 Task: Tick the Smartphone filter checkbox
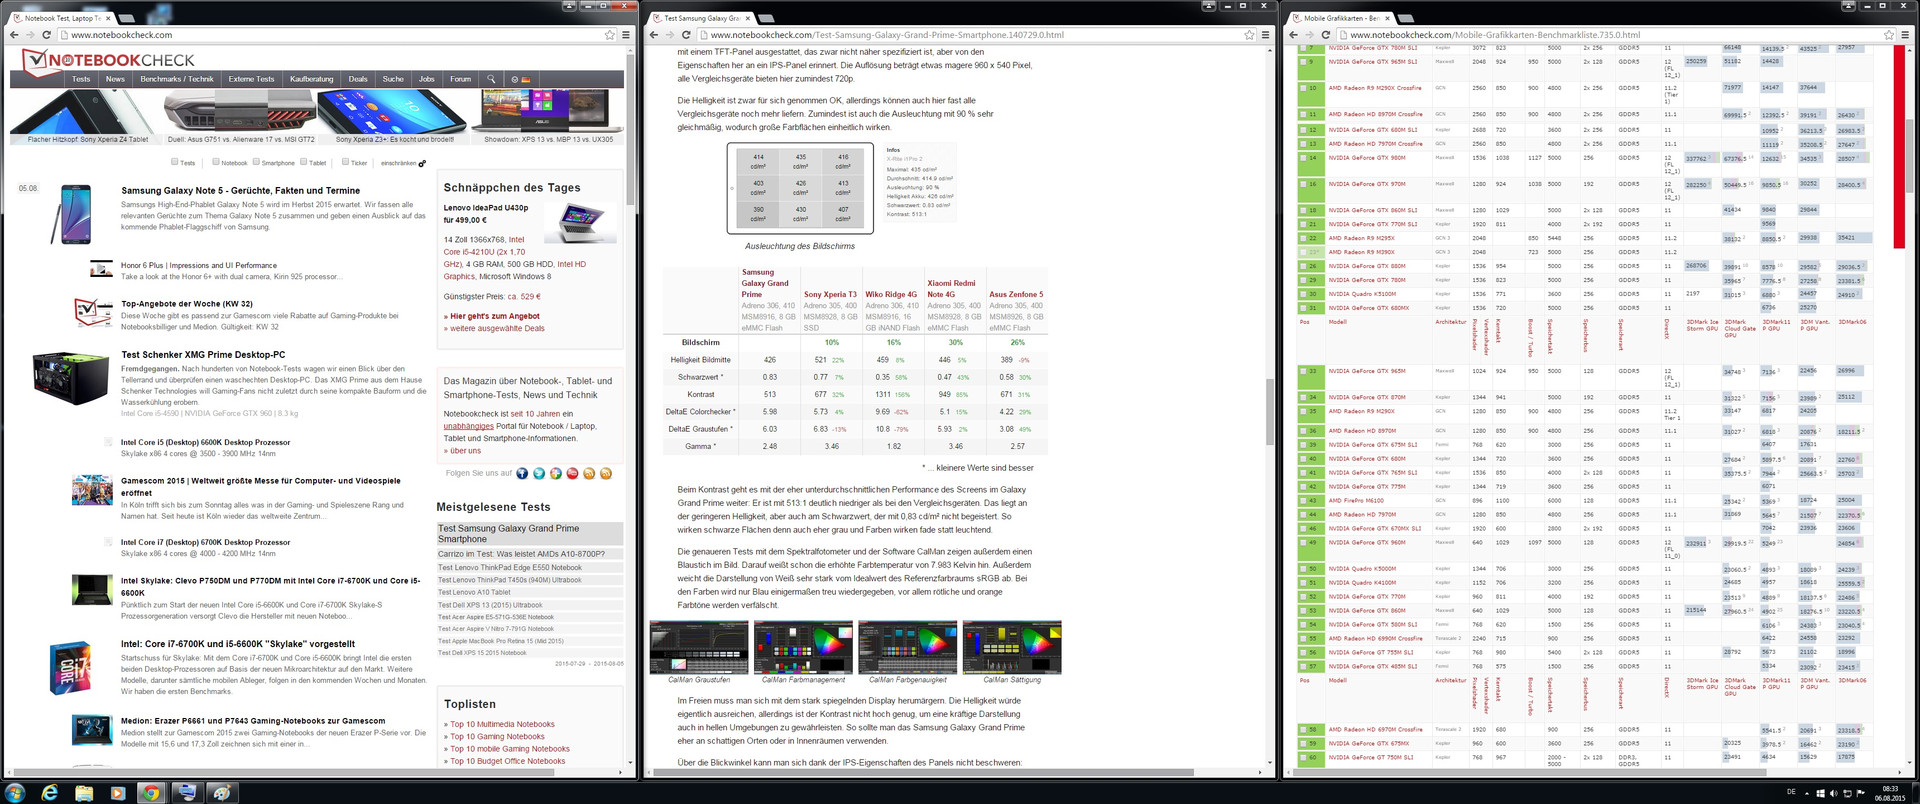(257, 162)
